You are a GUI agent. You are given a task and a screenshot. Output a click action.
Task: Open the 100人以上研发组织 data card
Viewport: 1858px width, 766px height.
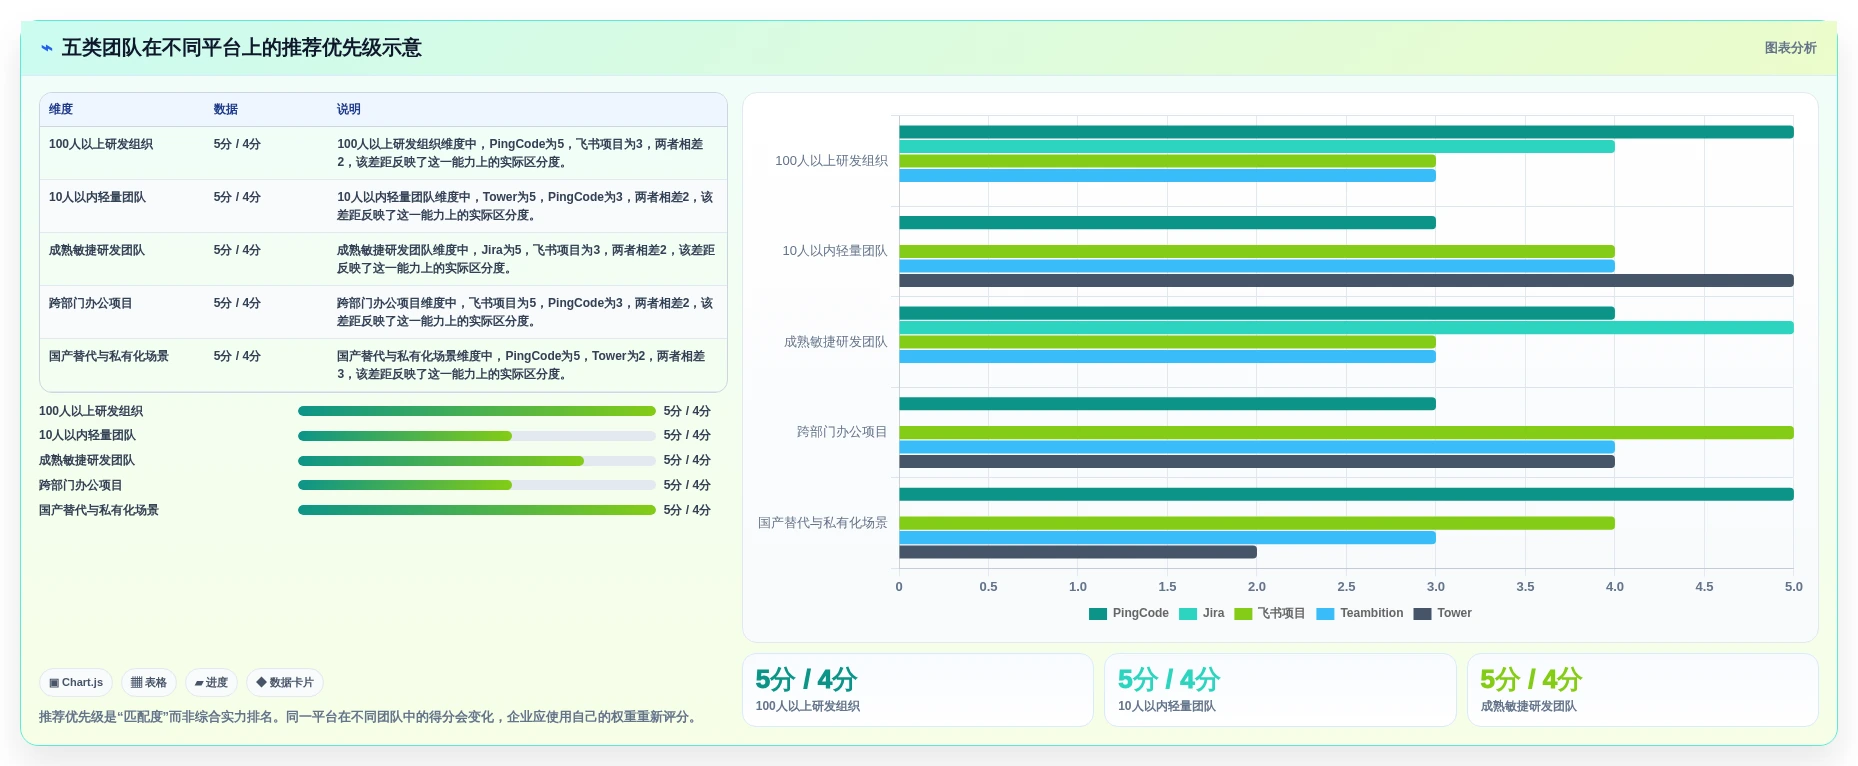click(x=918, y=690)
